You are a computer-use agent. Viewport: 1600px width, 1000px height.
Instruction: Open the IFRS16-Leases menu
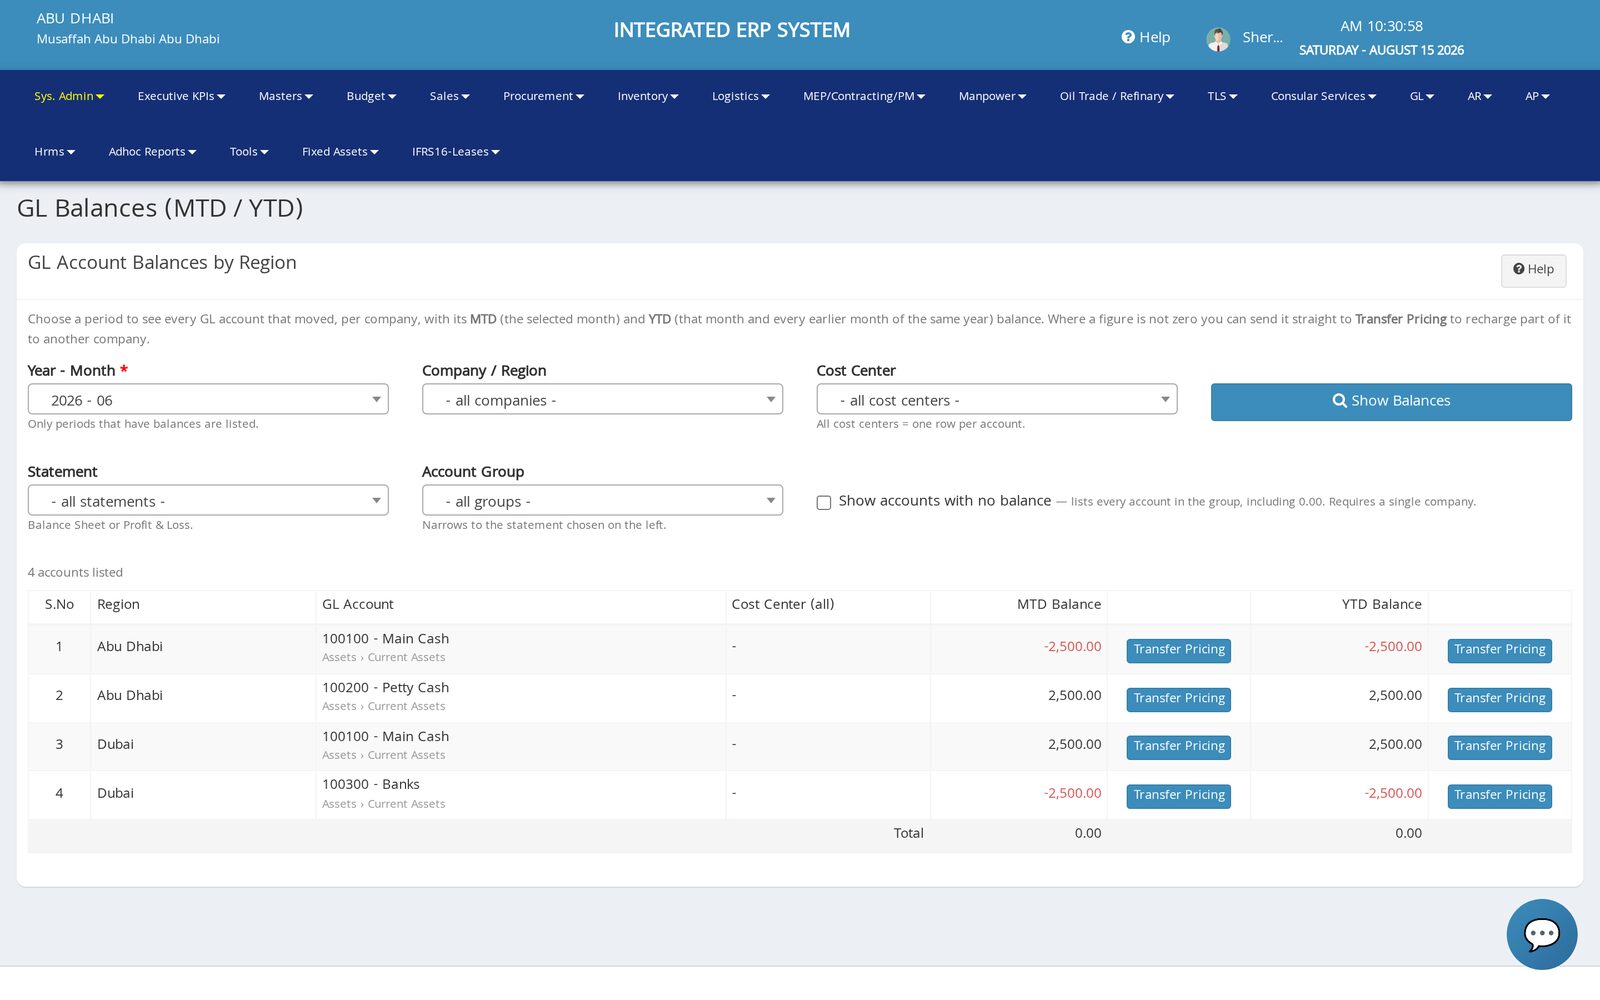(x=455, y=152)
